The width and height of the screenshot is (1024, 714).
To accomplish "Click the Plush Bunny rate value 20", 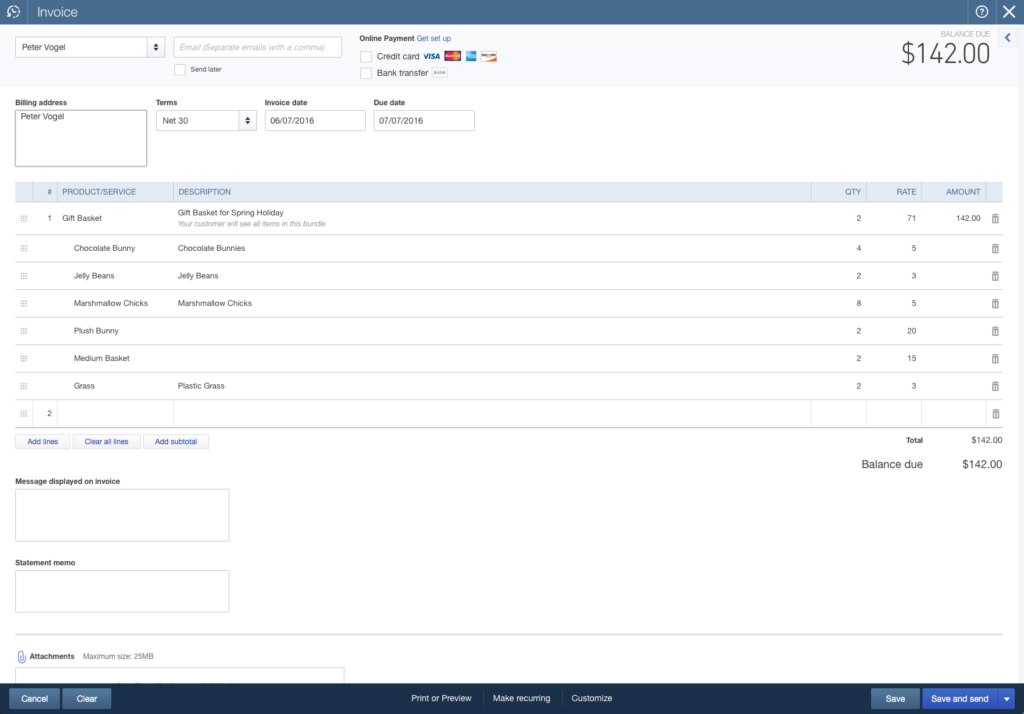I will pos(911,331).
